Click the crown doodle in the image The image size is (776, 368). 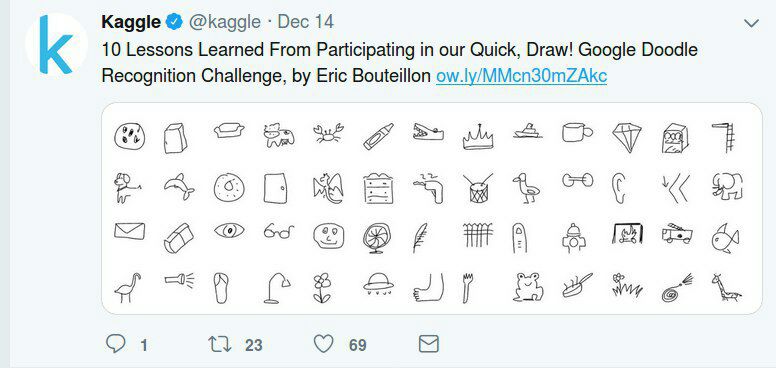click(x=478, y=137)
